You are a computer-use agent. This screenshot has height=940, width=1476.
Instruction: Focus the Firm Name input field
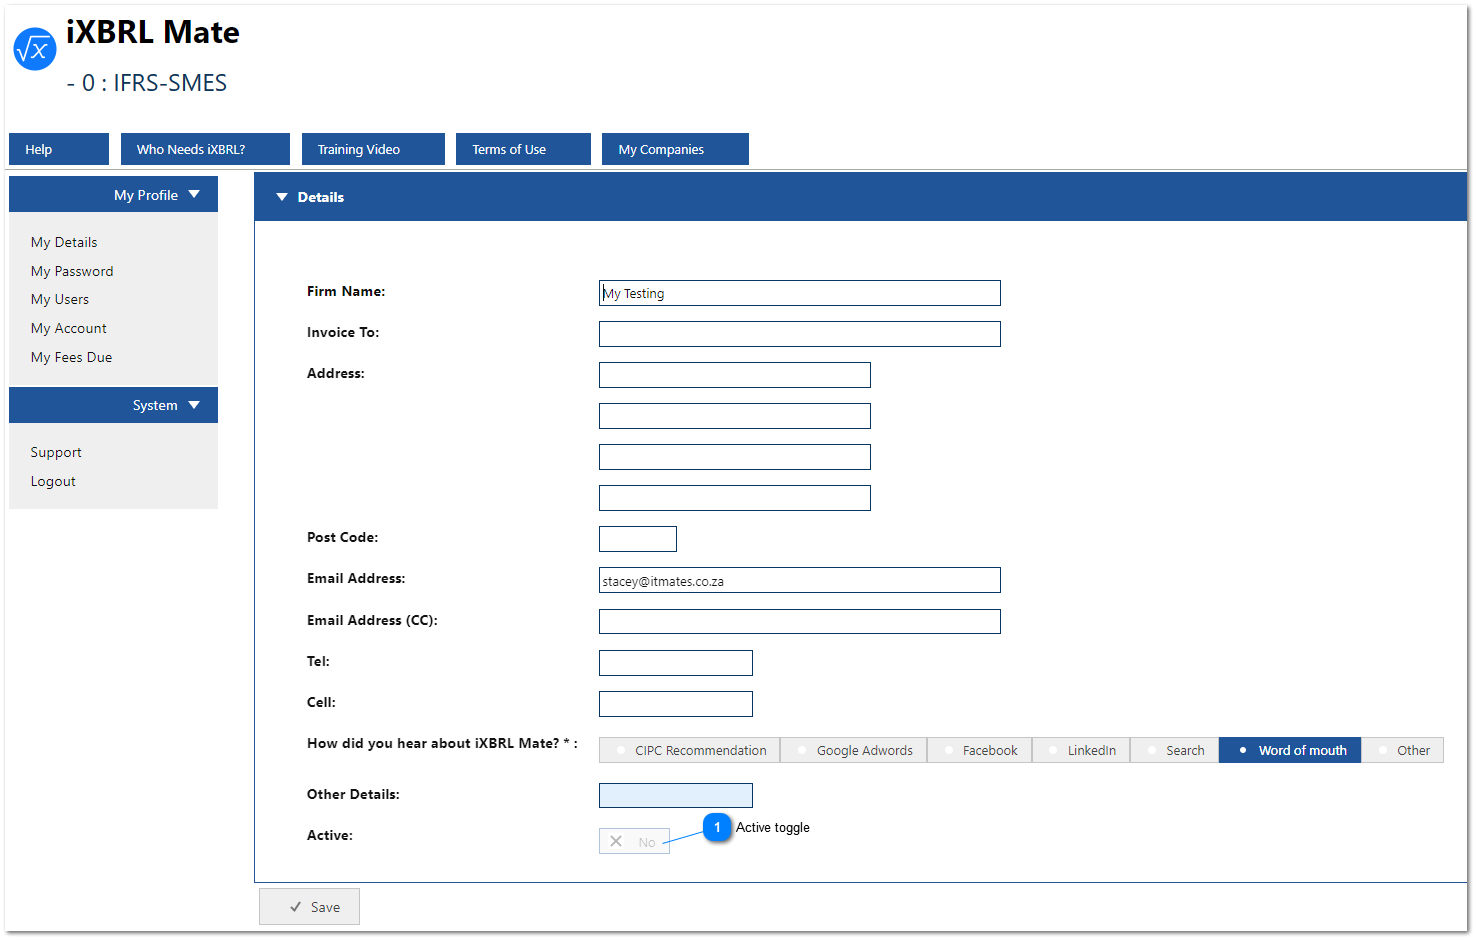pos(800,293)
